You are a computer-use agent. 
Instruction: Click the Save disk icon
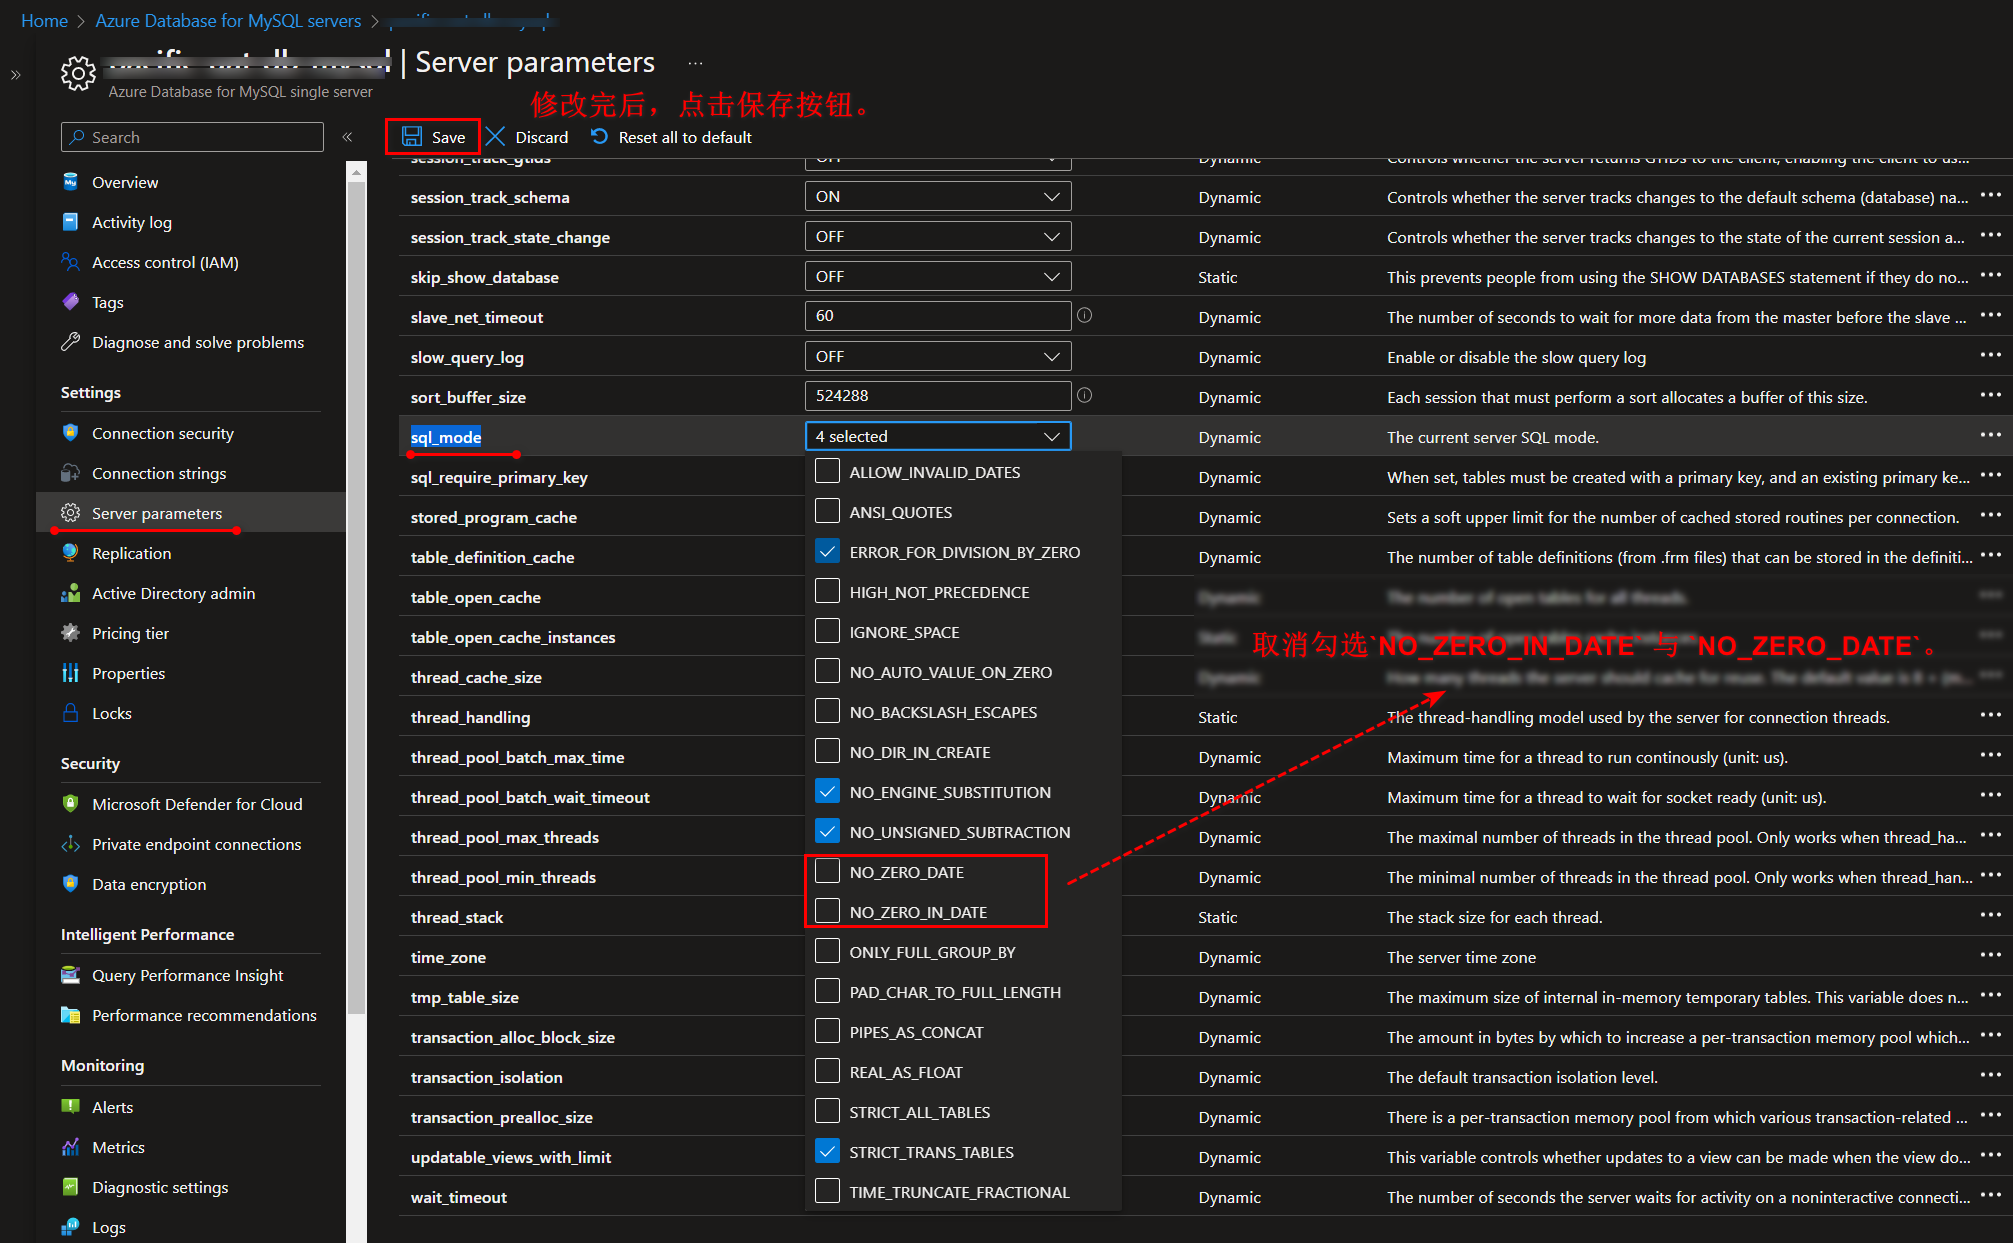pos(412,137)
